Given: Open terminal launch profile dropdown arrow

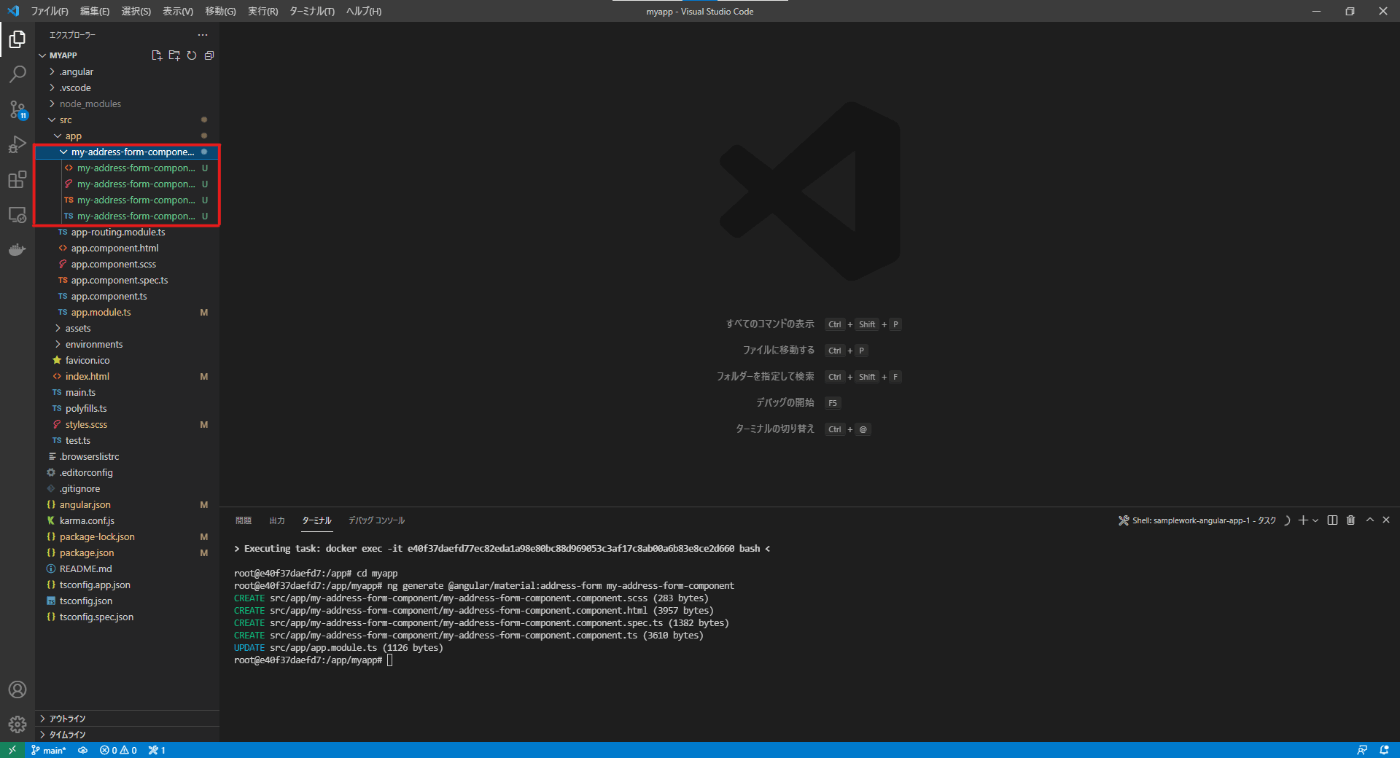Looking at the screenshot, I should [x=1315, y=520].
